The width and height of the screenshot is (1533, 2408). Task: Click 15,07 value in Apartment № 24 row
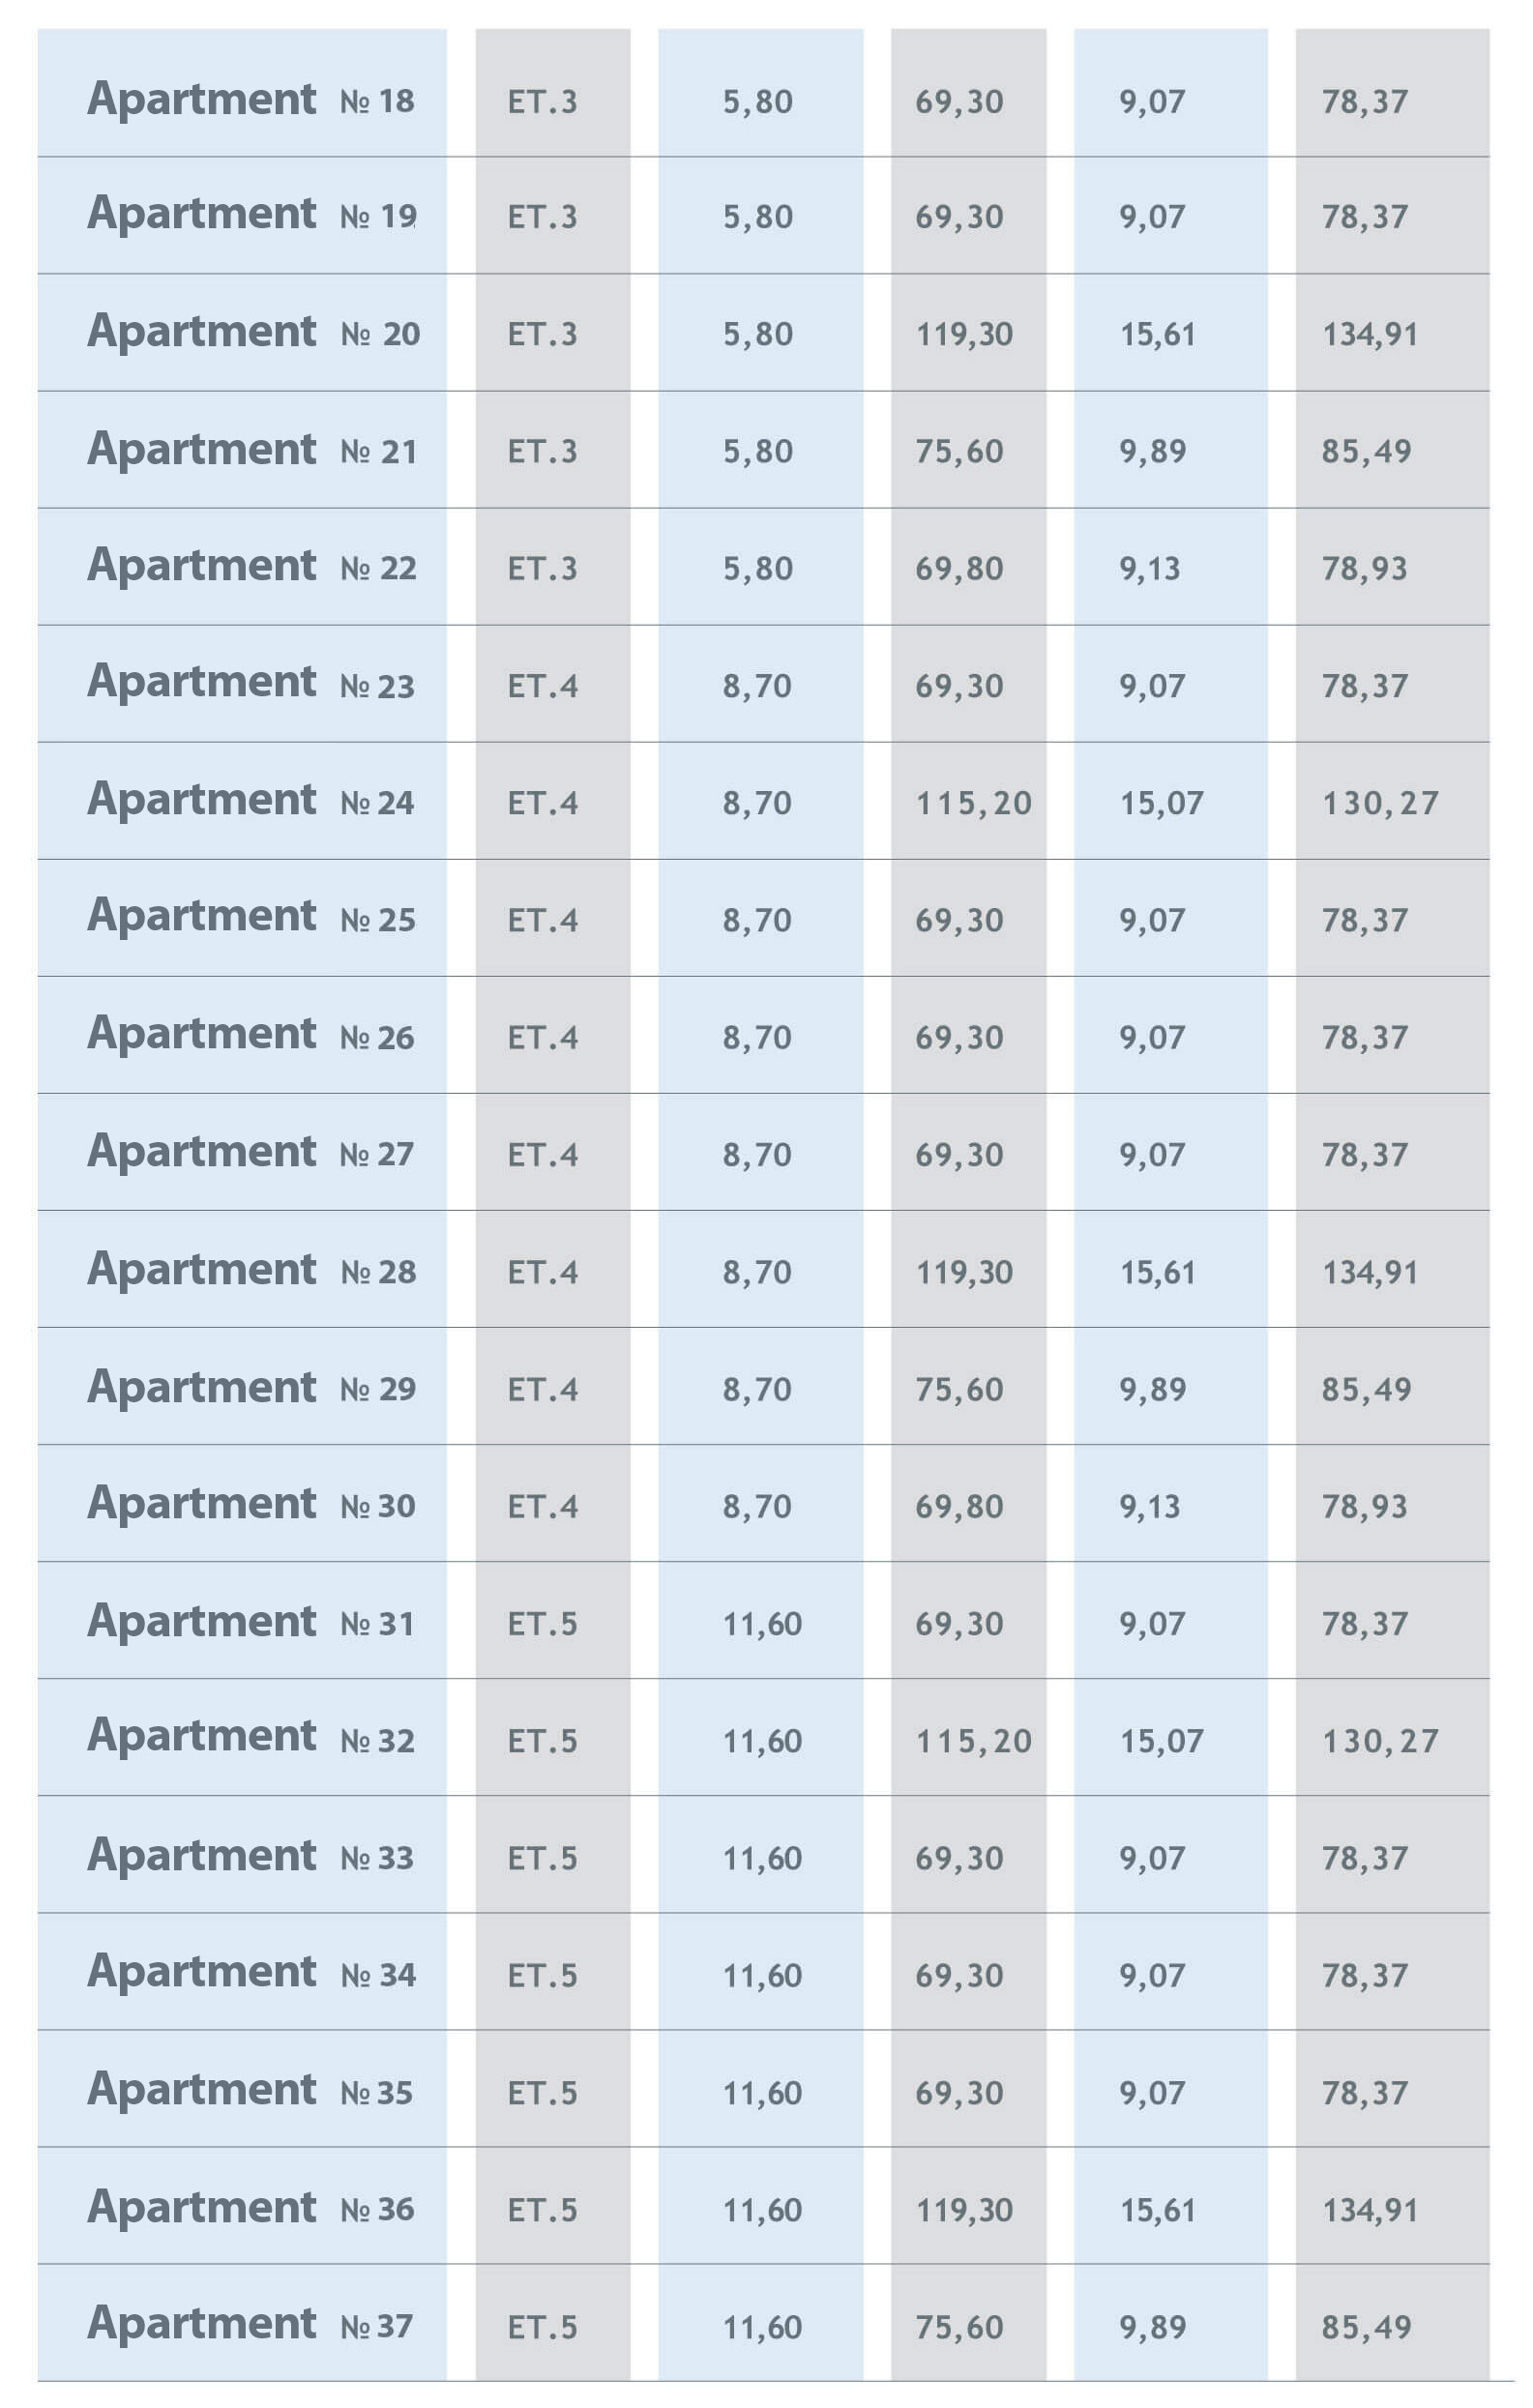point(1161,803)
